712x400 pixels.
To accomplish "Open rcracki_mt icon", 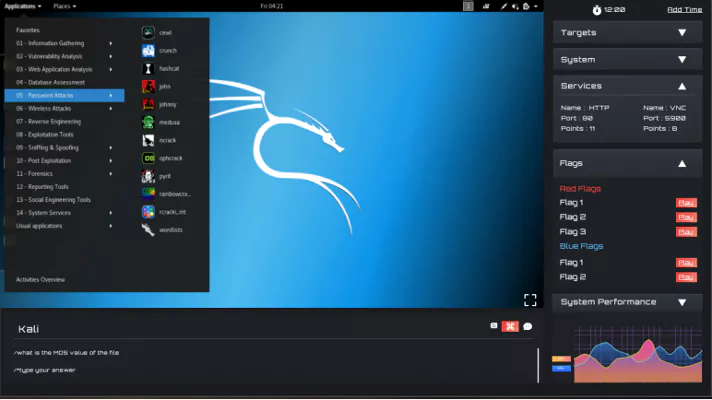I will (x=148, y=212).
